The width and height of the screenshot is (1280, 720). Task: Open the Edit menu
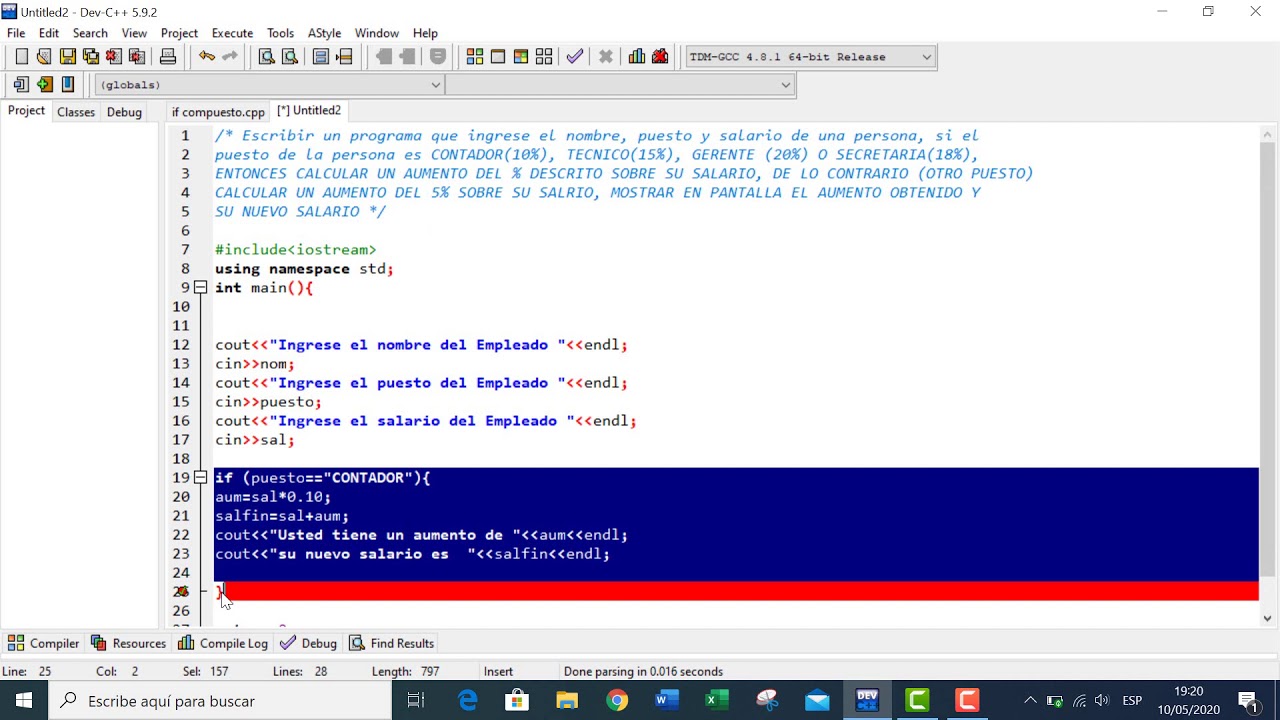(49, 33)
